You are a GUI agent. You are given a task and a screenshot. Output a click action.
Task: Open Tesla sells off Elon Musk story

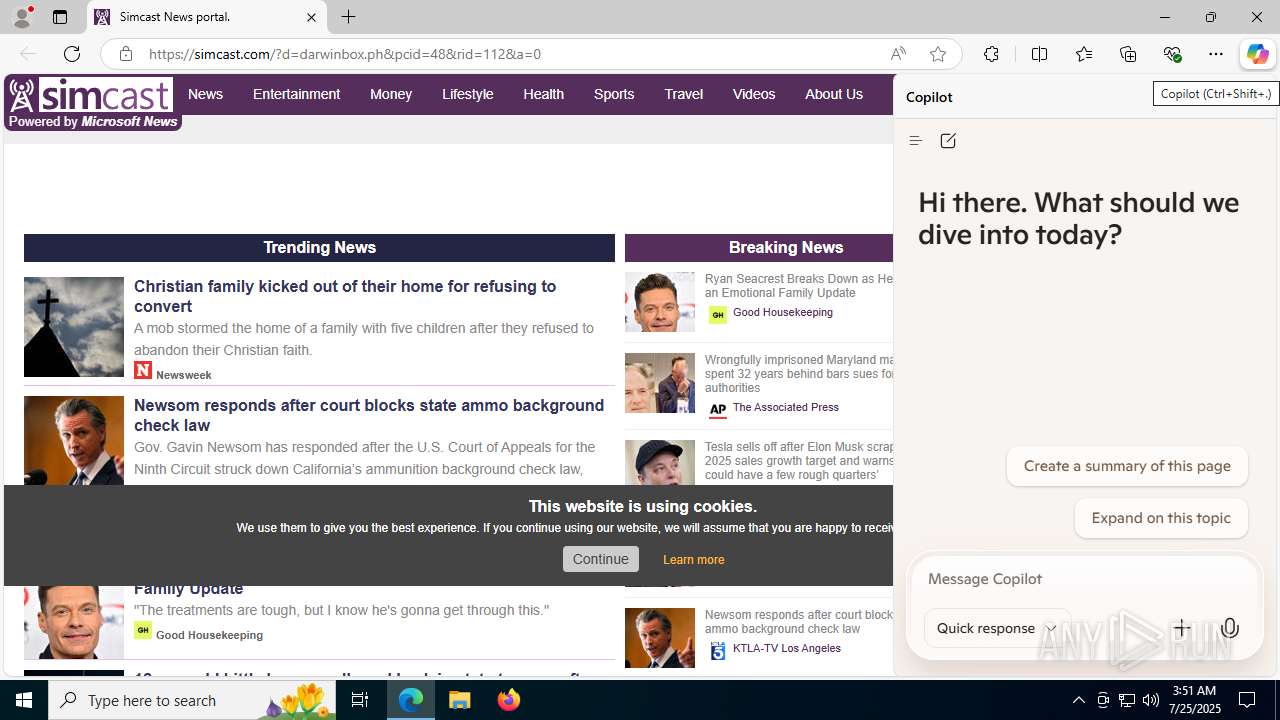tap(798, 461)
